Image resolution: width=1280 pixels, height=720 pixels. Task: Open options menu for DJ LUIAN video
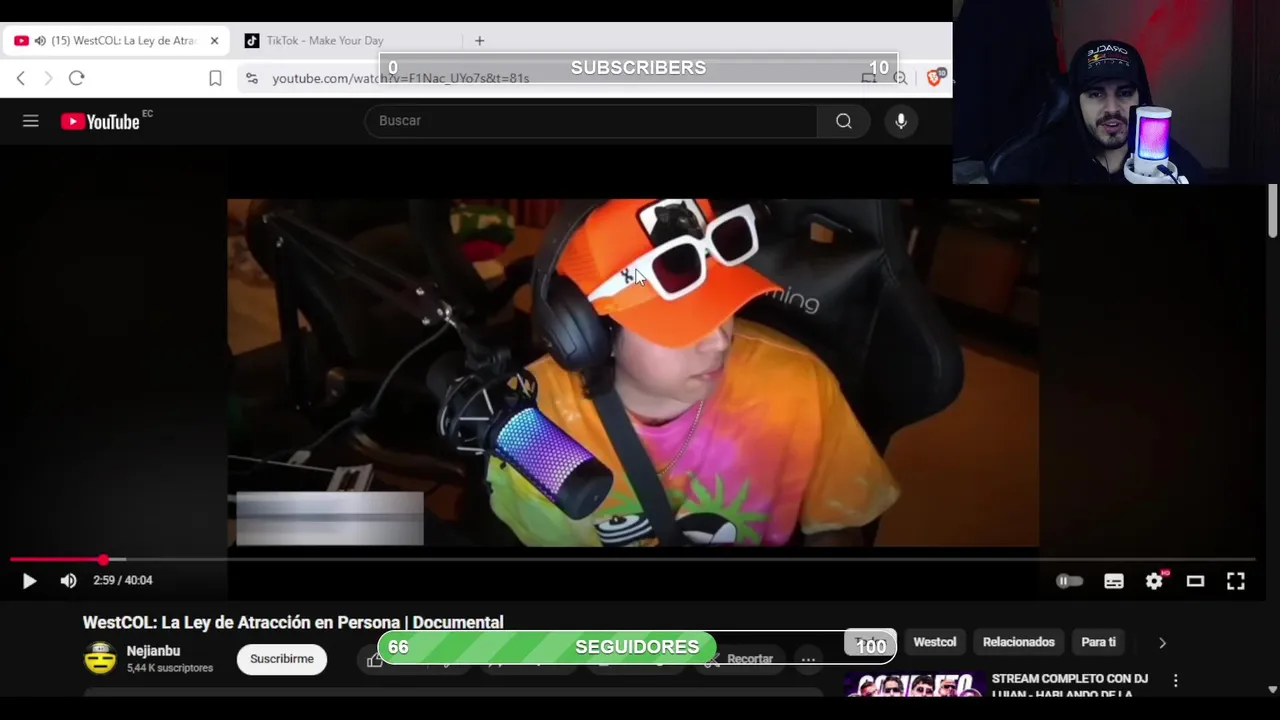point(1176,680)
